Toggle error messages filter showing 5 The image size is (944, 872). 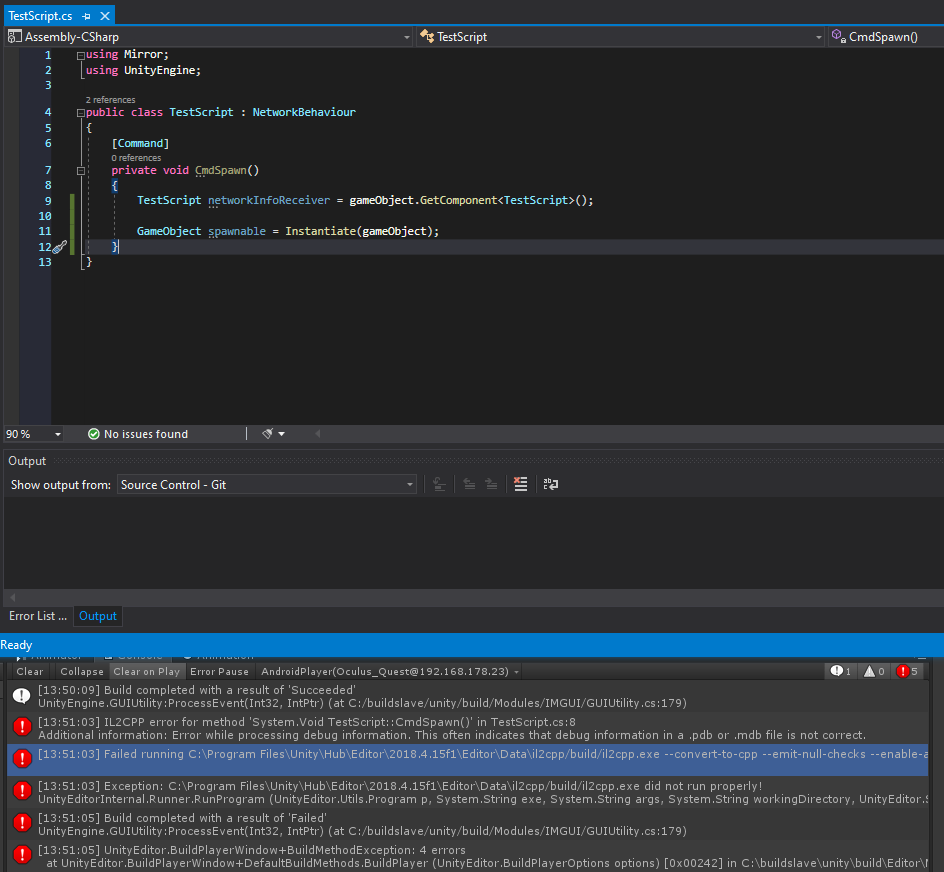tap(907, 671)
